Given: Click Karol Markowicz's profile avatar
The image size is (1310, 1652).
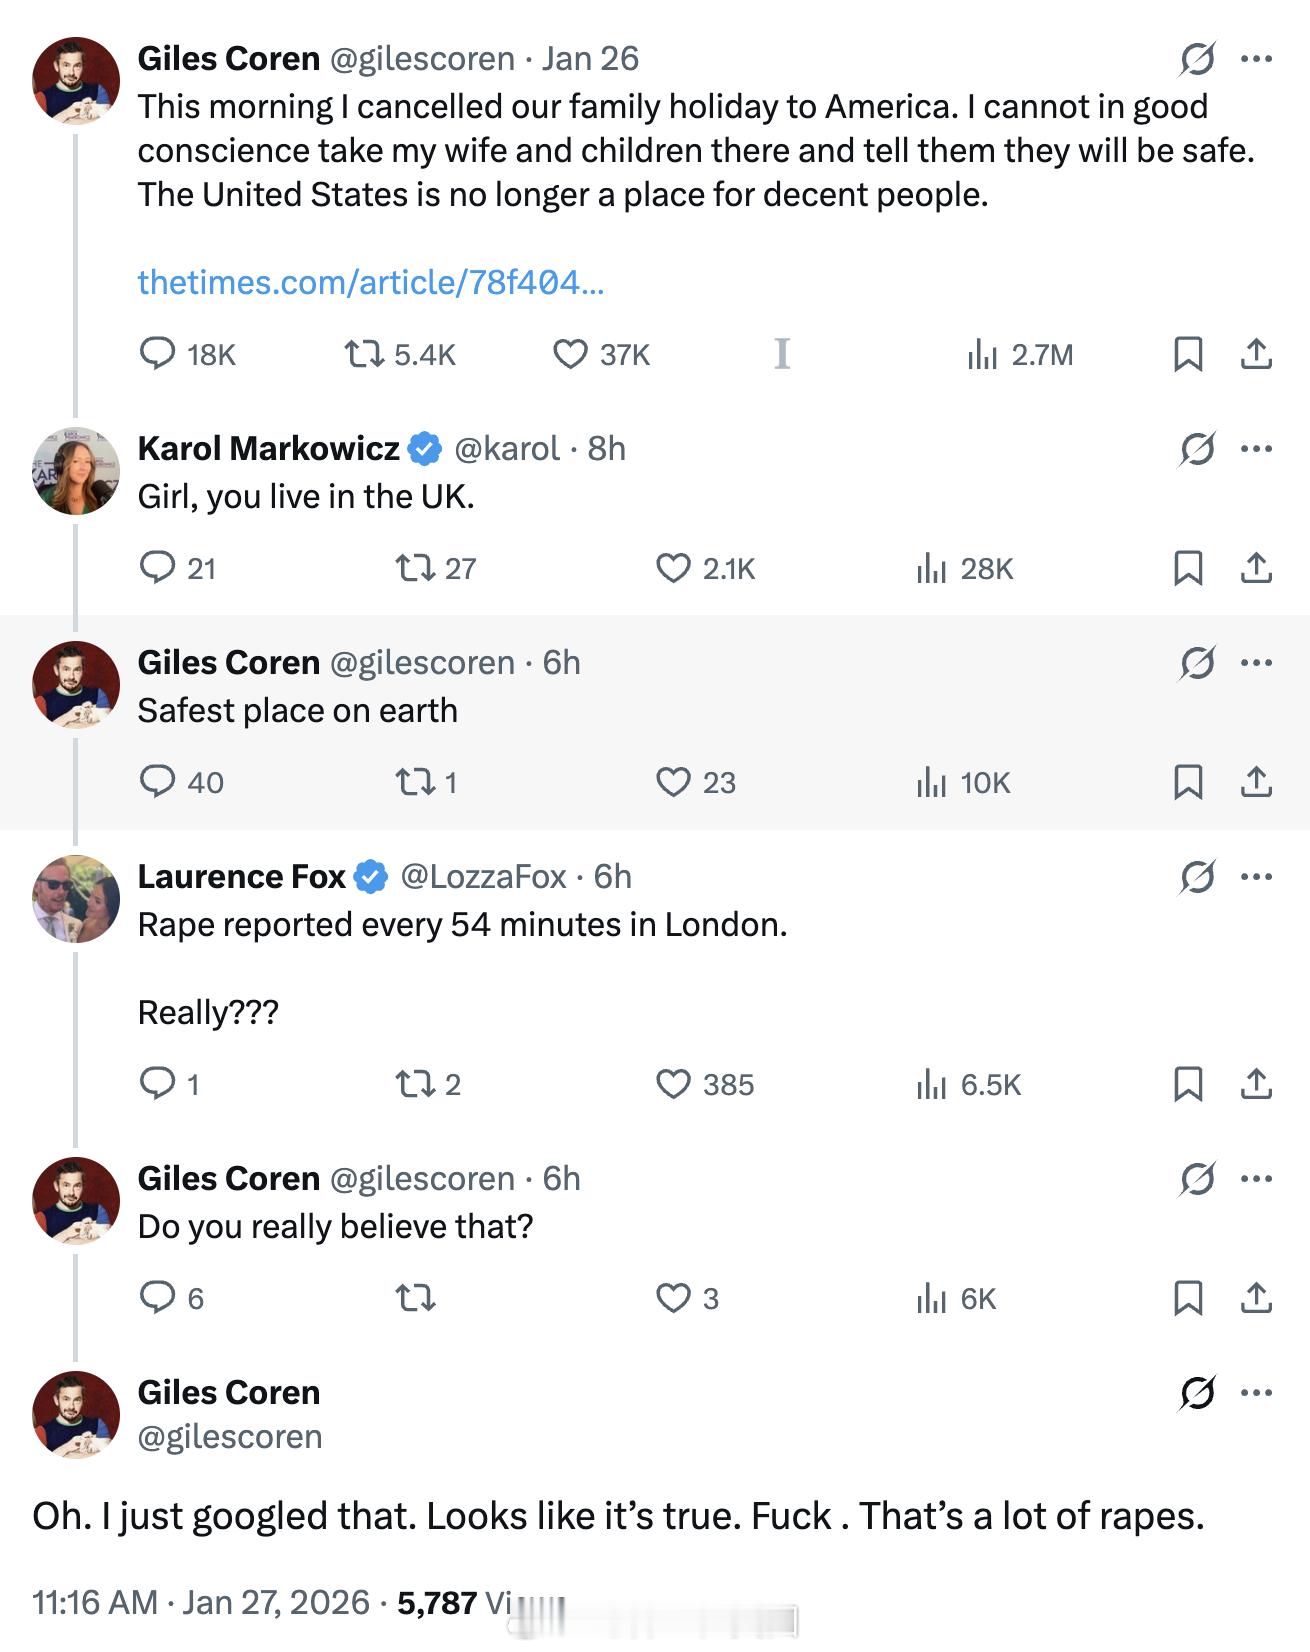Looking at the screenshot, I should (76, 471).
